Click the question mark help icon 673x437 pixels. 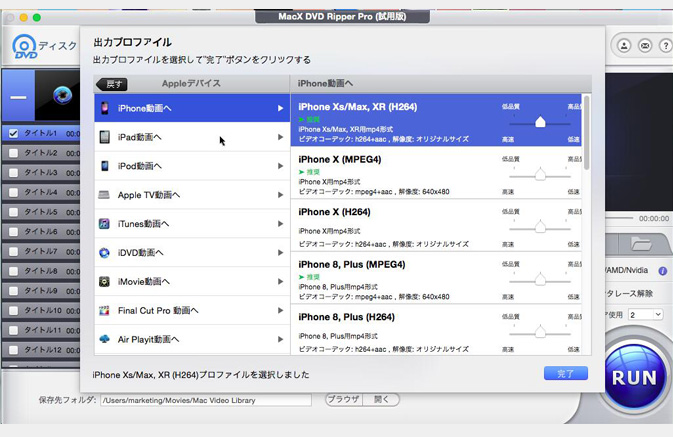tap(665, 46)
